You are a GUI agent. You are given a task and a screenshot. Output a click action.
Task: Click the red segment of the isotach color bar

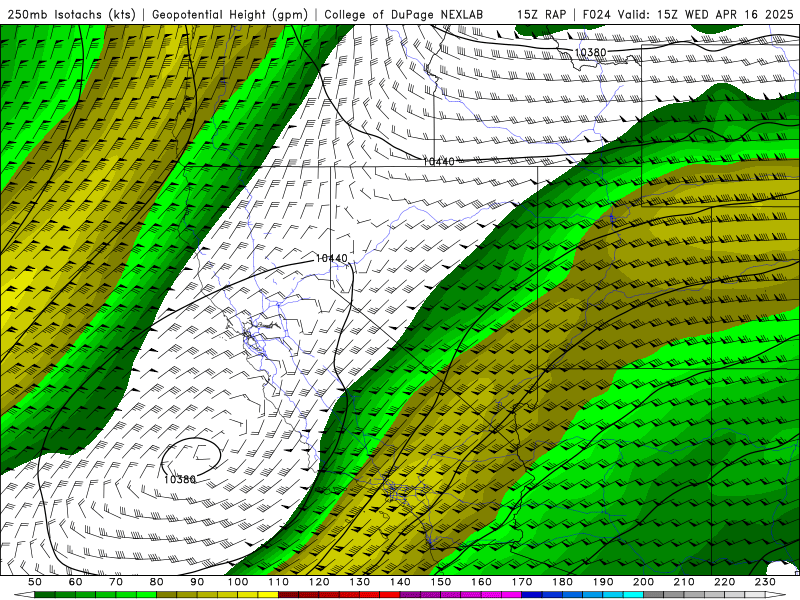point(339,595)
